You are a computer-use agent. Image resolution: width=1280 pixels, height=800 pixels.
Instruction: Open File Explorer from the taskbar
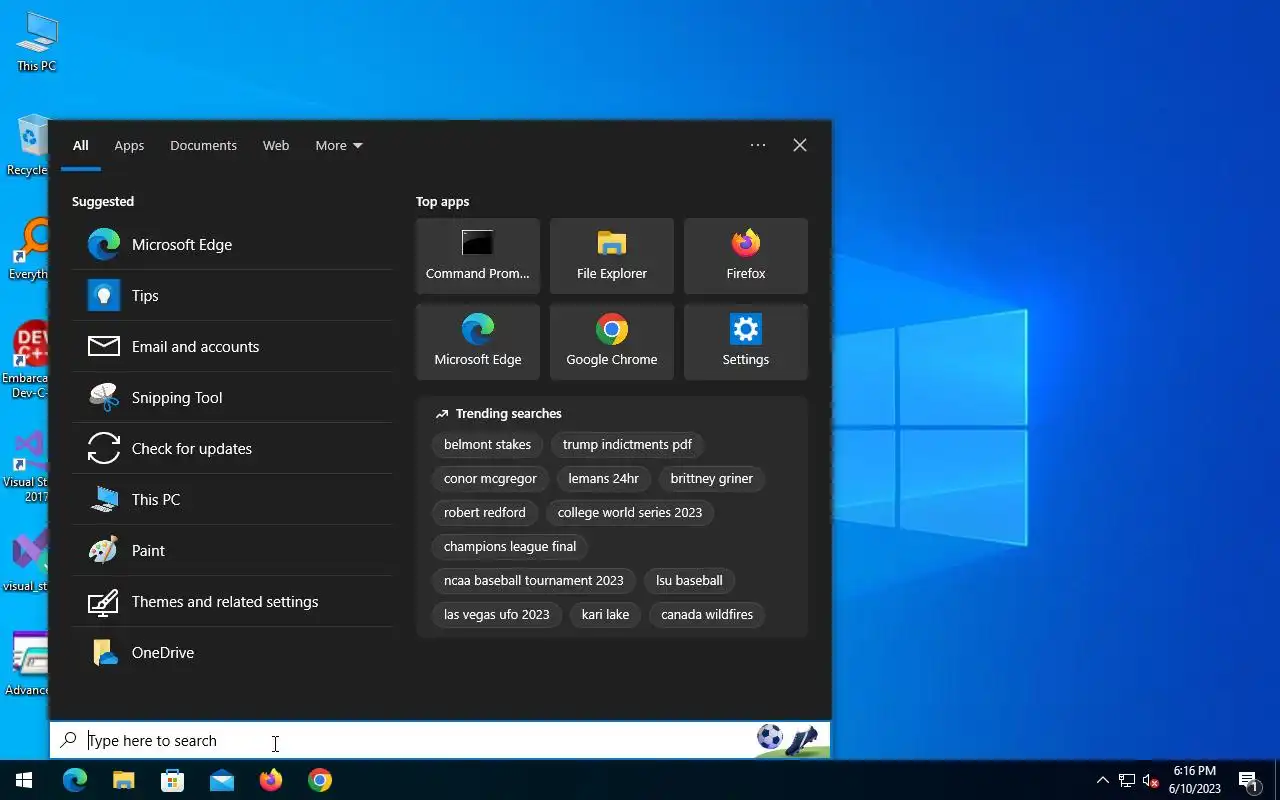124,780
